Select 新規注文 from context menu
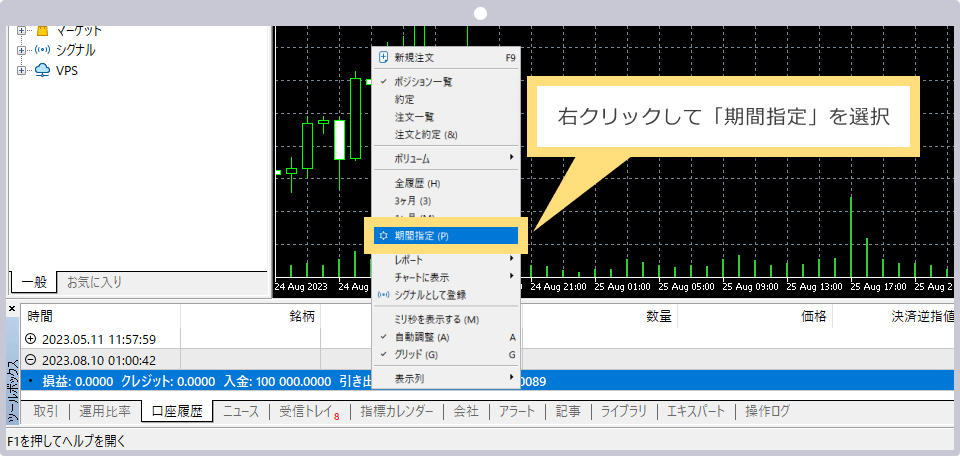Image resolution: width=960 pixels, height=456 pixels. pyautogui.click(x=446, y=58)
